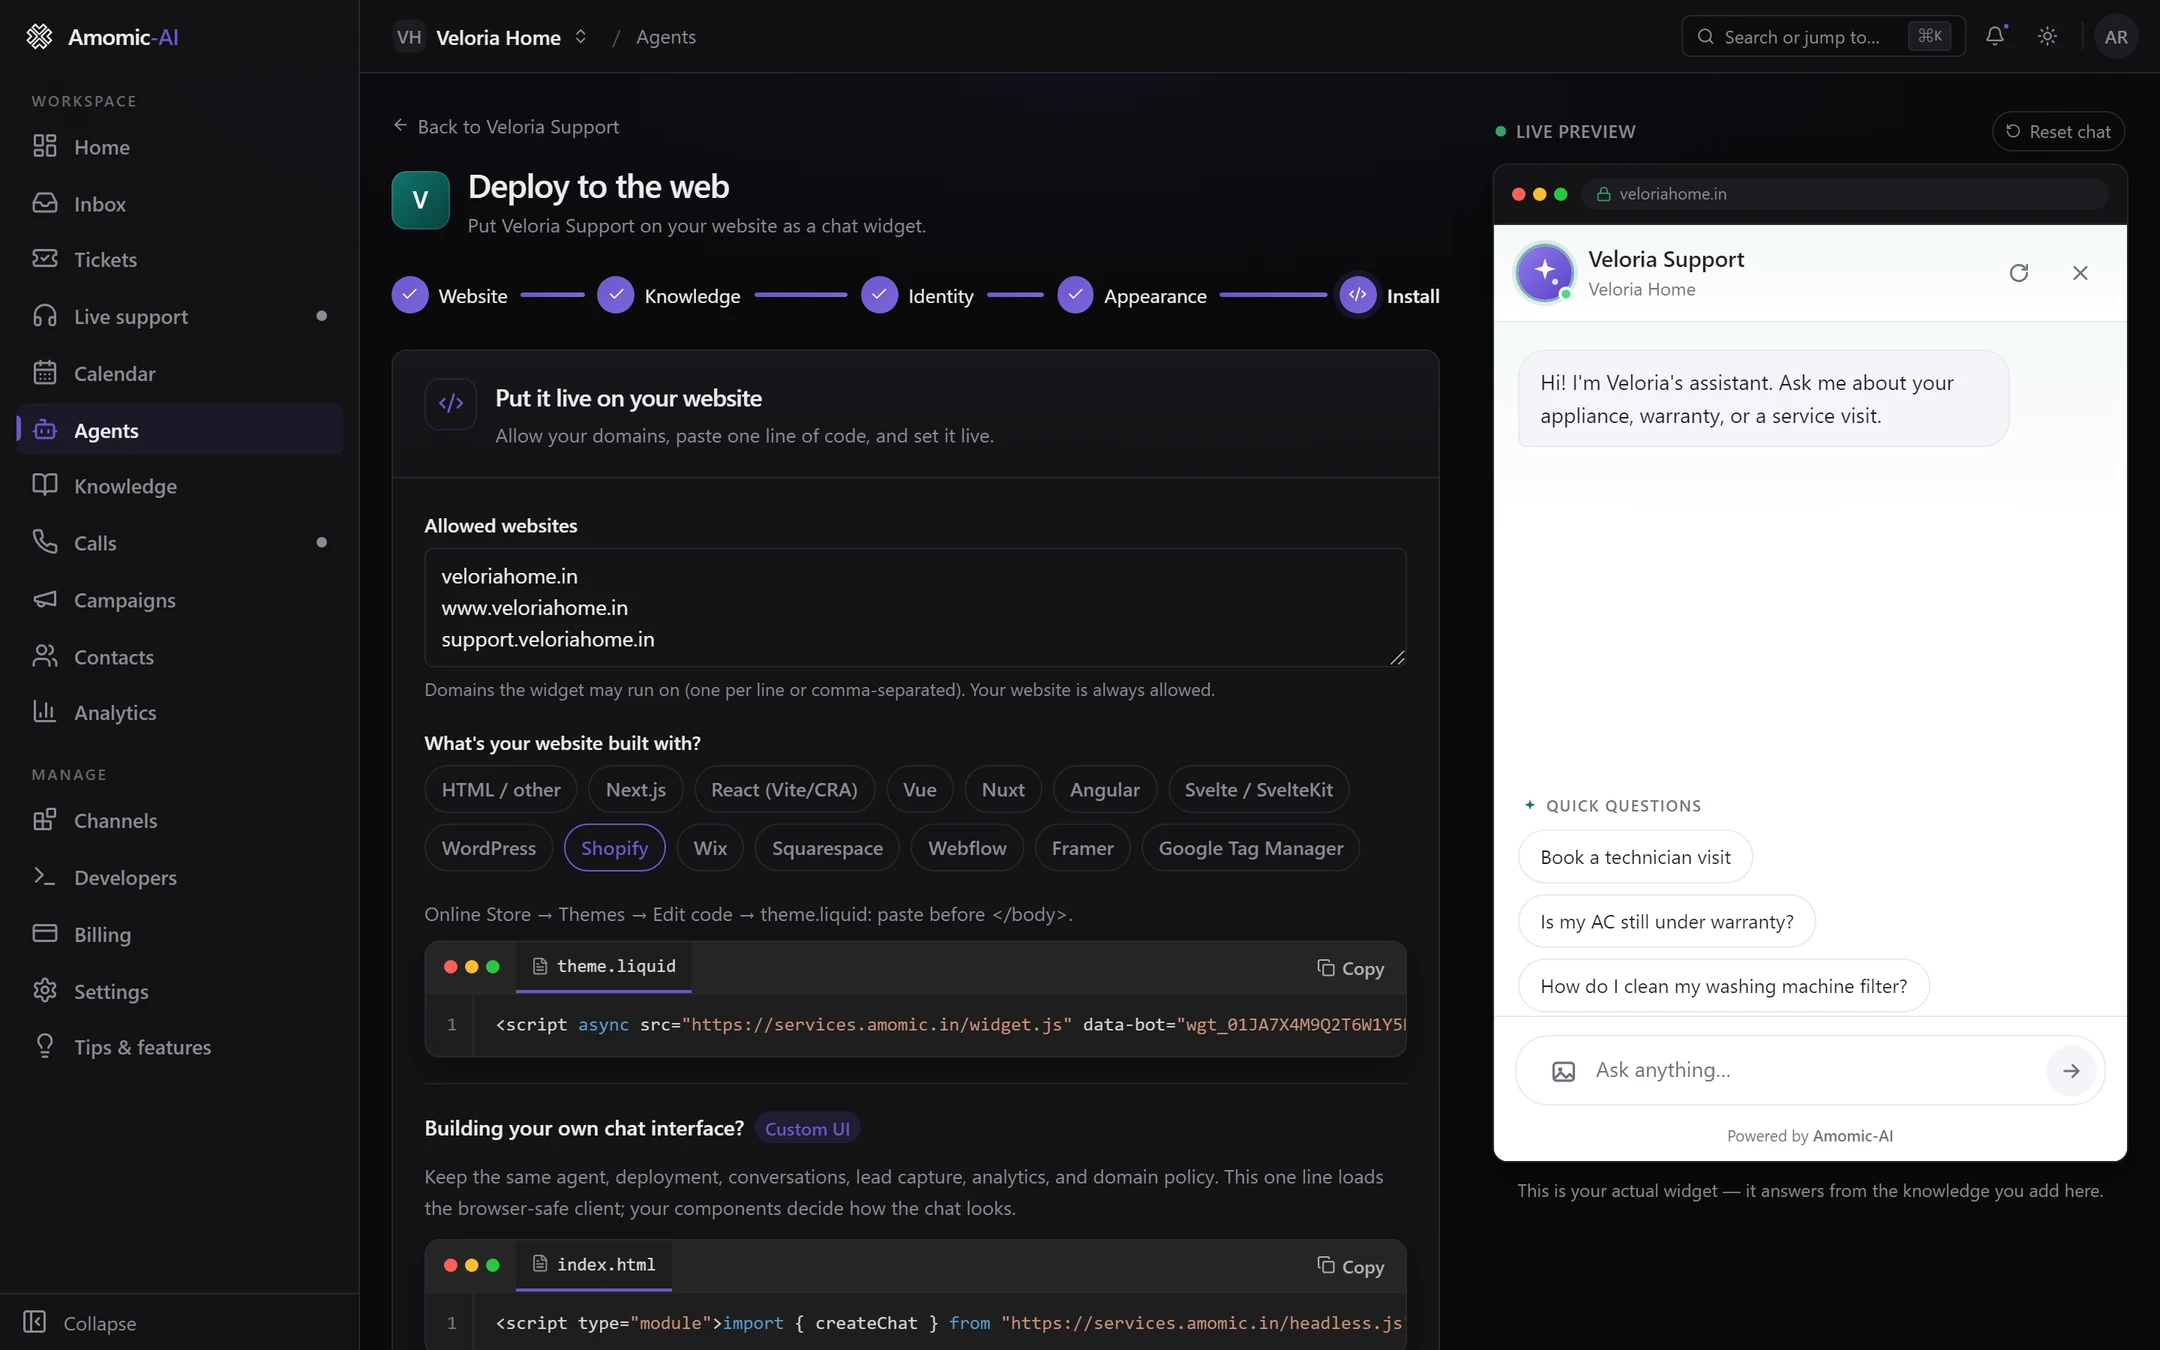Open Live support section
This screenshot has height=1350, width=2160.
coord(180,317)
